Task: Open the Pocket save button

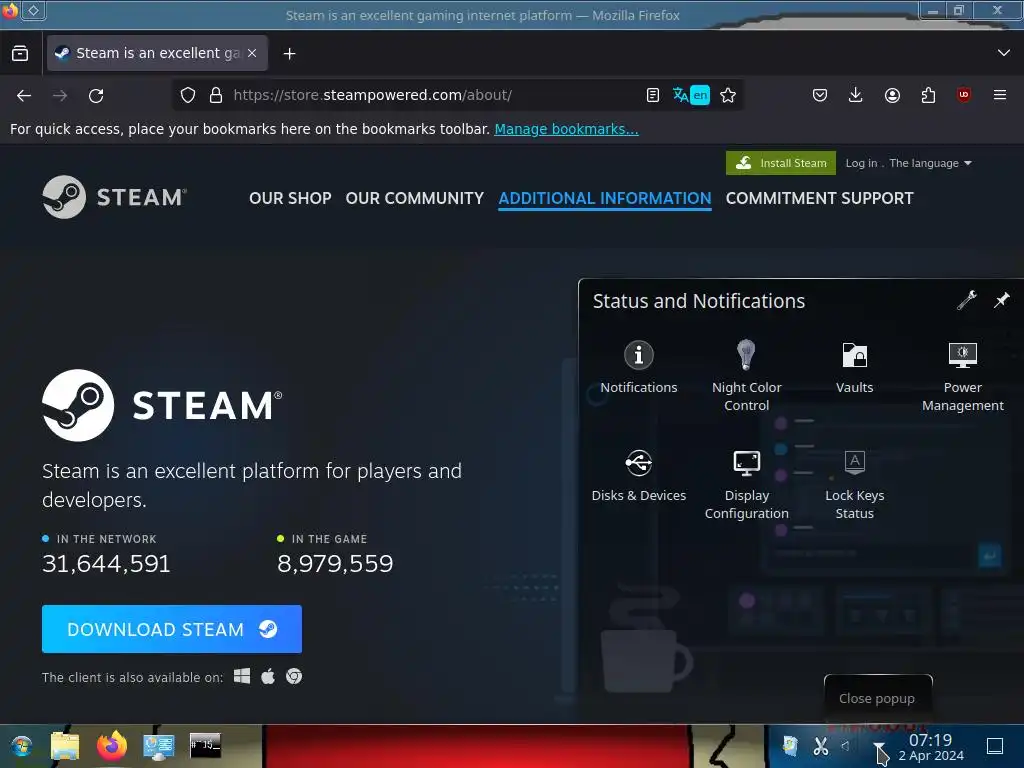Action: point(820,95)
